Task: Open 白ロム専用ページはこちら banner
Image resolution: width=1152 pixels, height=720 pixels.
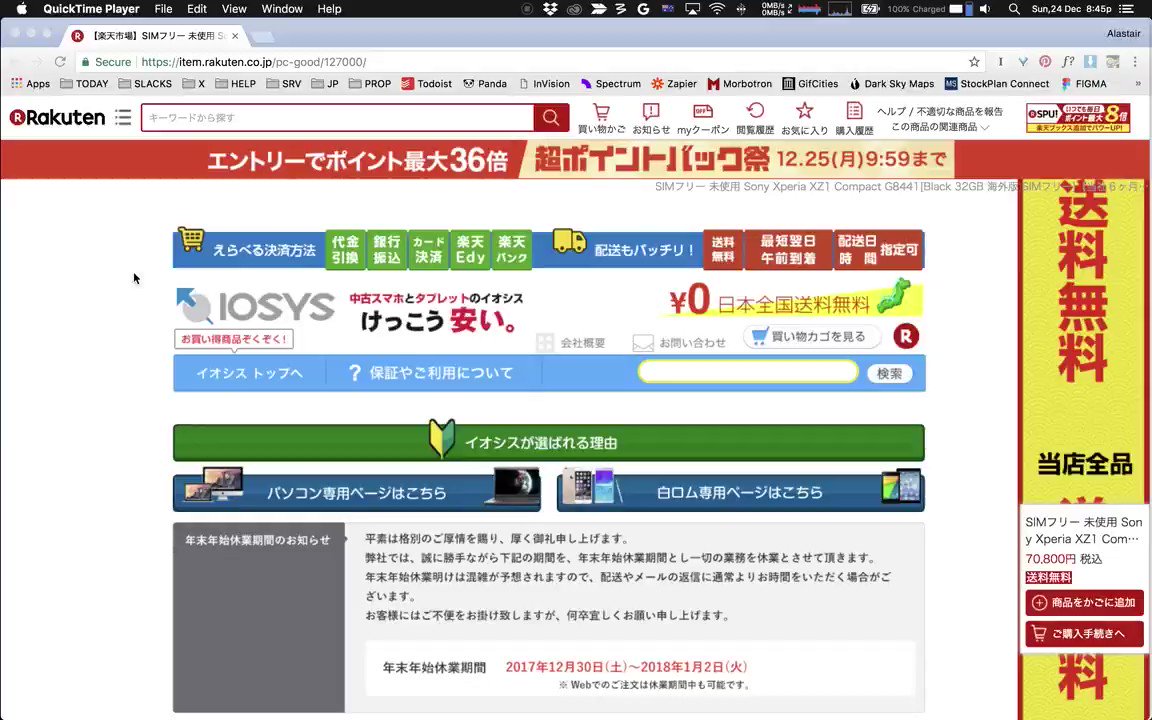Action: (x=741, y=491)
